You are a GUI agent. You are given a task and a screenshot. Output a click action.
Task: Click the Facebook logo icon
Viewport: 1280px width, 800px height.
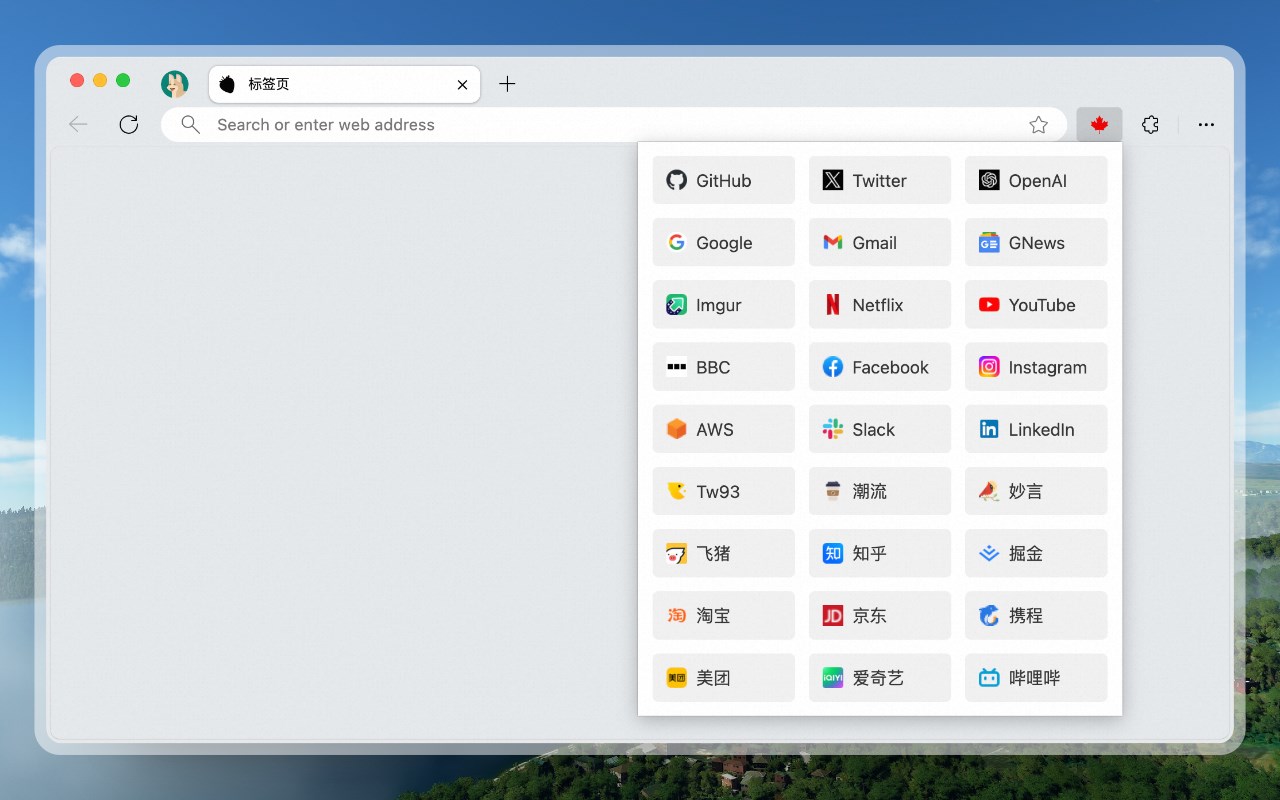(x=833, y=367)
